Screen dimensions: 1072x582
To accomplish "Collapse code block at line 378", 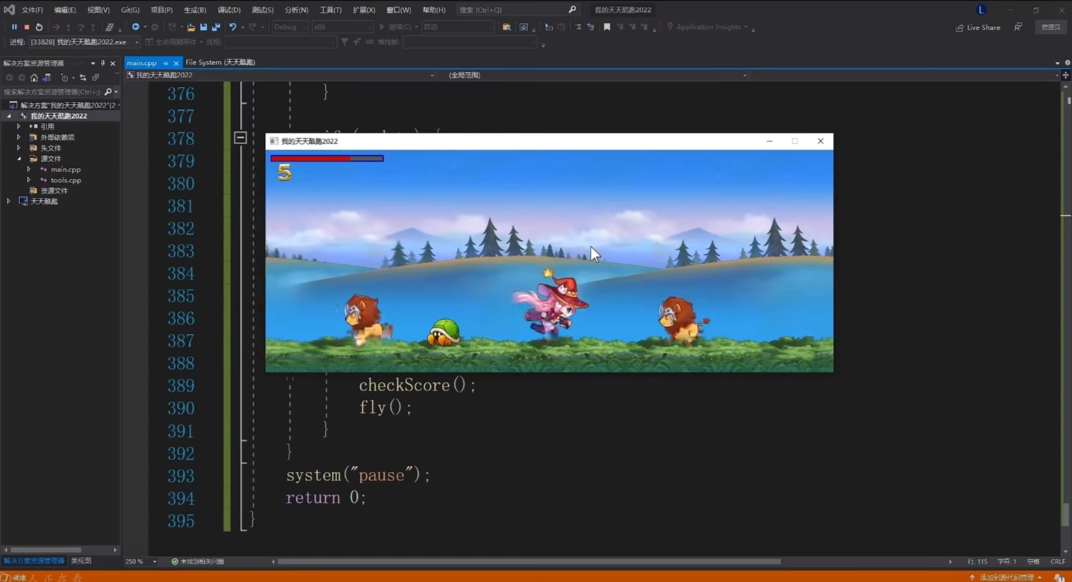I will click(x=240, y=138).
